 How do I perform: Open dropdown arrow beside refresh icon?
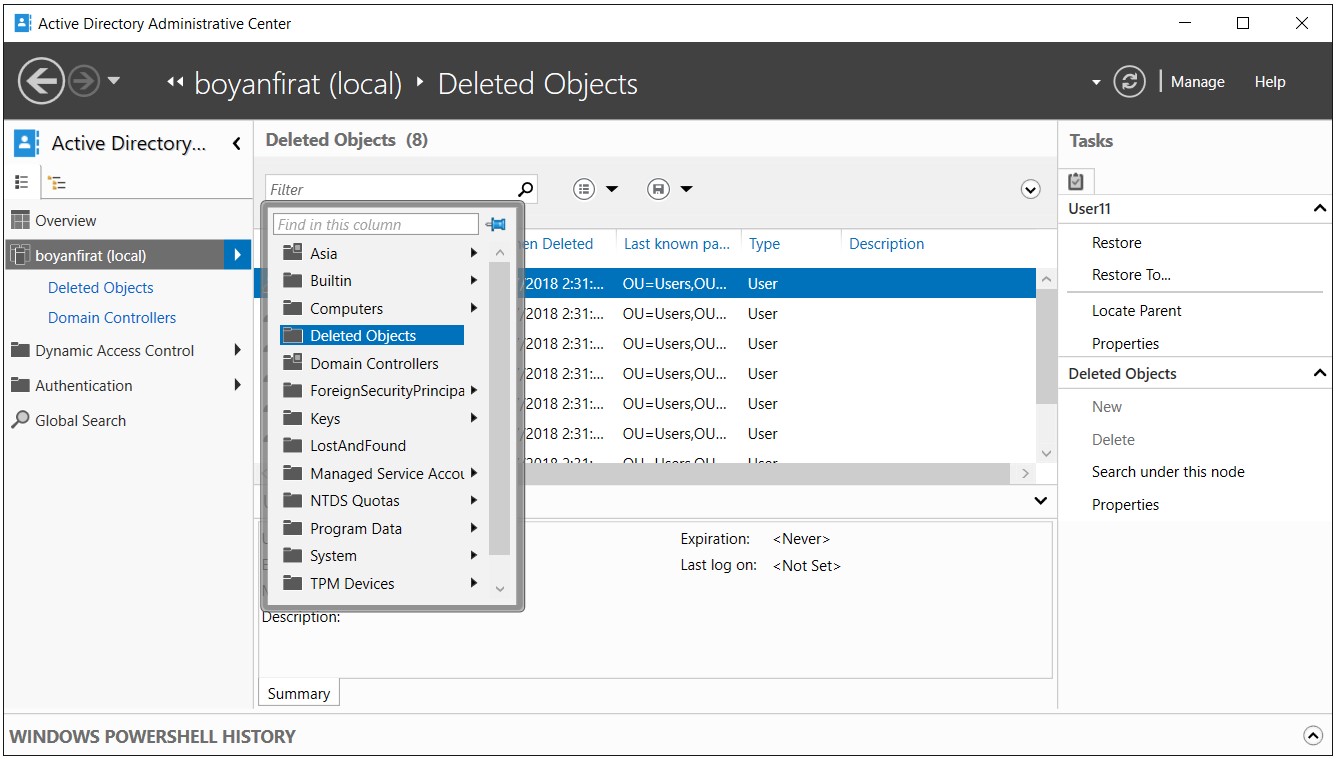pos(1096,83)
